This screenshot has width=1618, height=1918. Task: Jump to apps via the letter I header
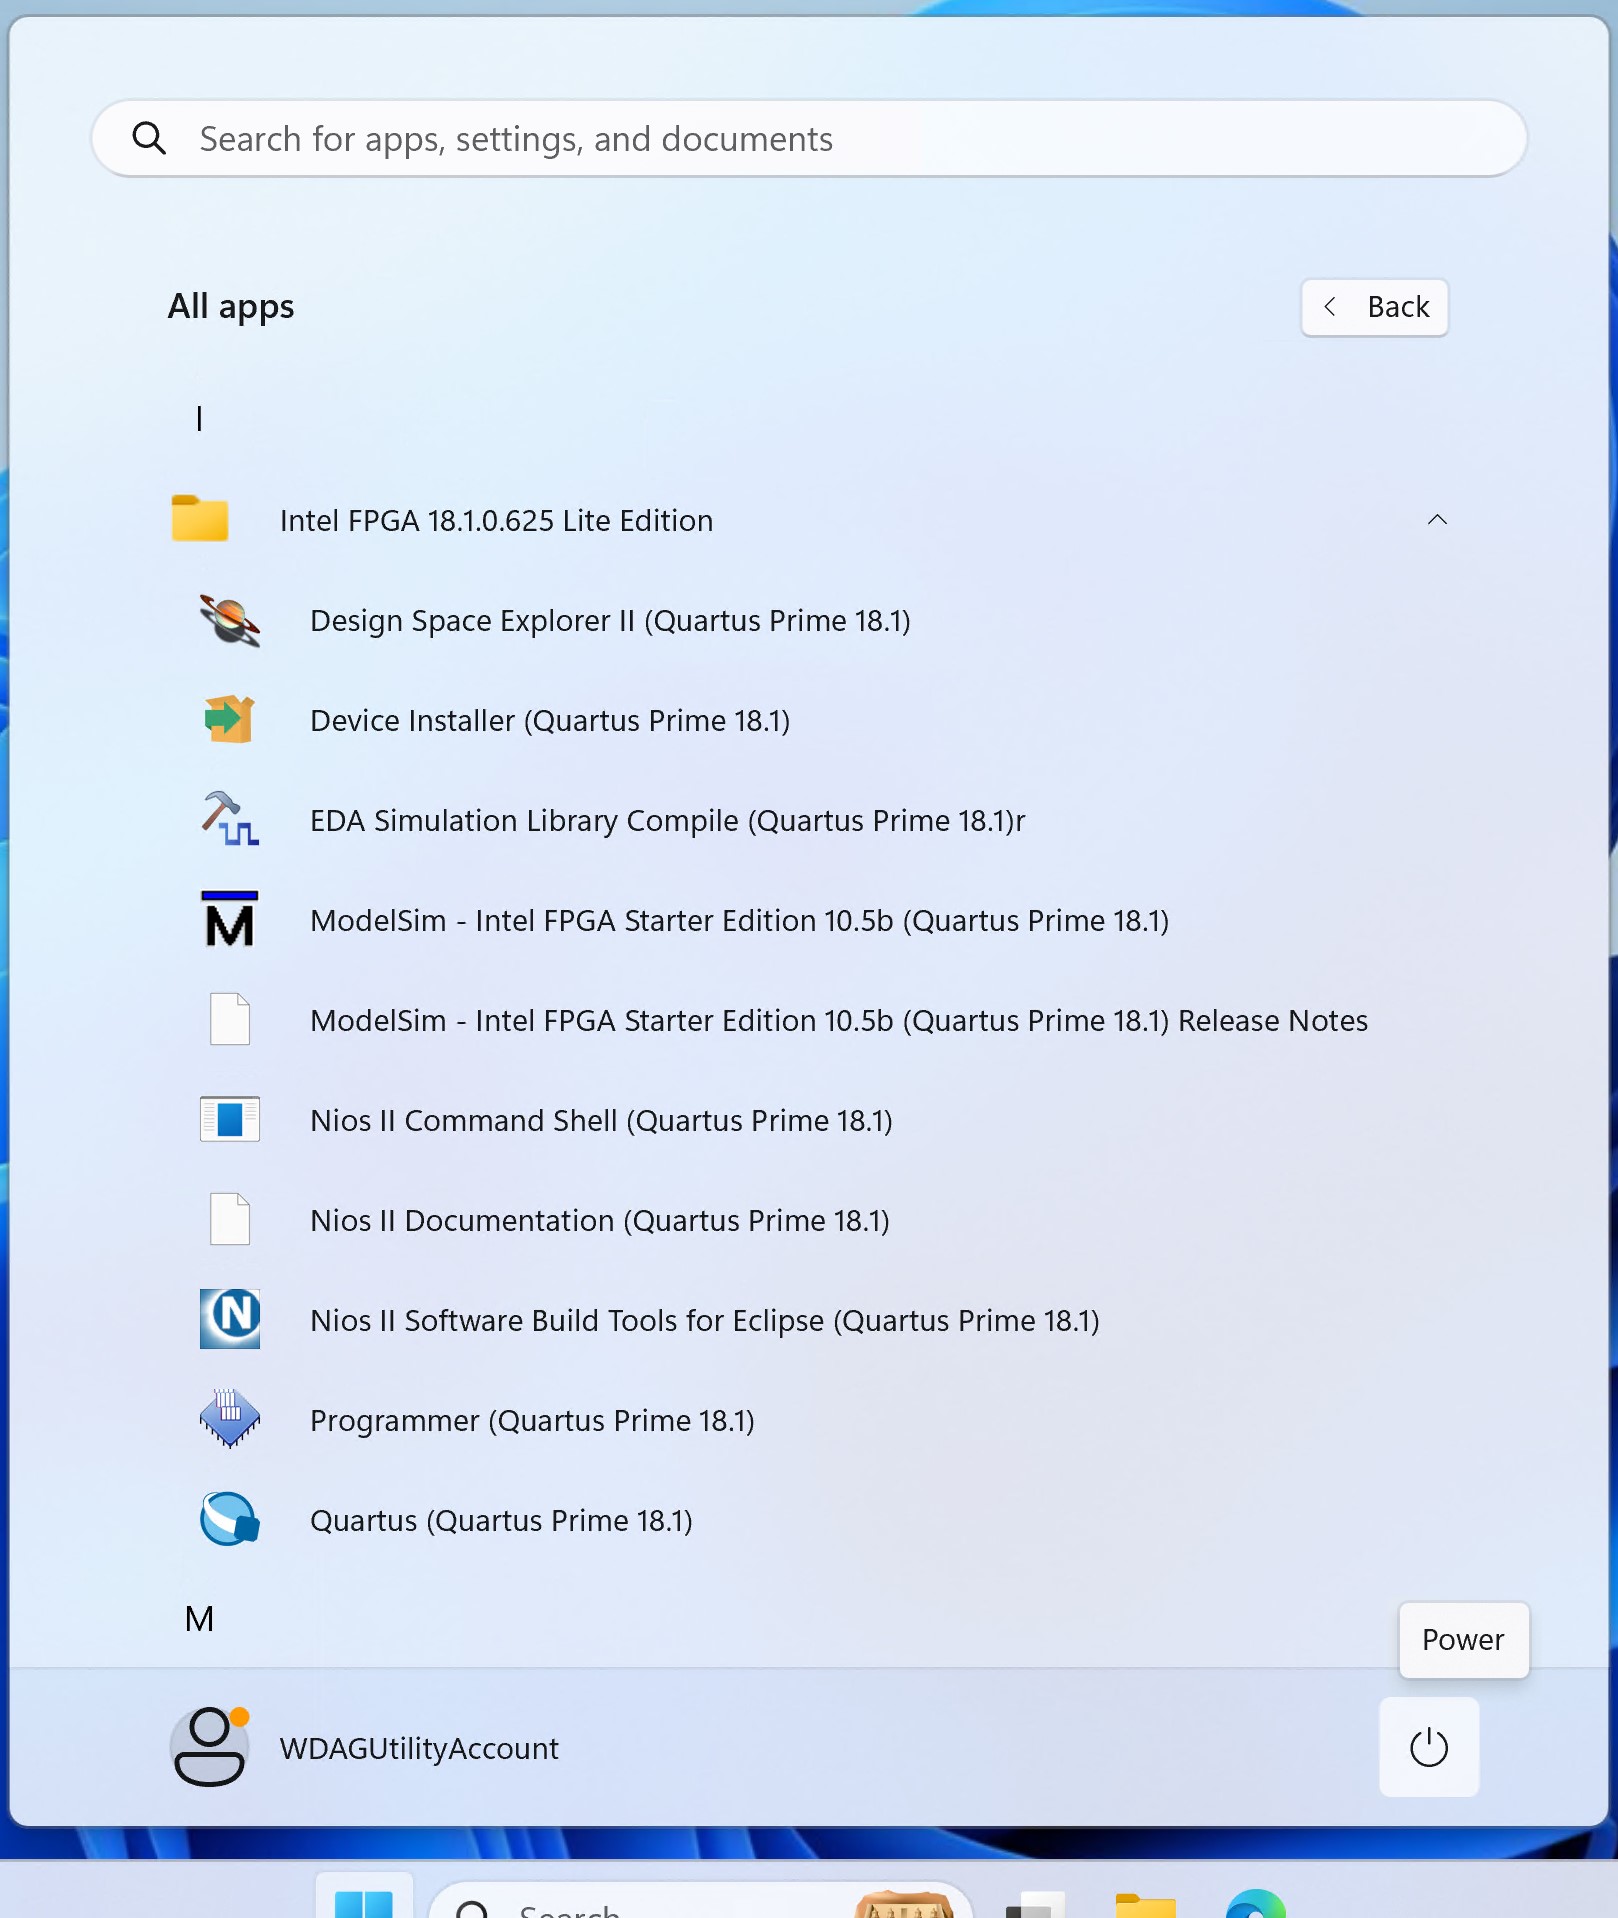tap(199, 418)
